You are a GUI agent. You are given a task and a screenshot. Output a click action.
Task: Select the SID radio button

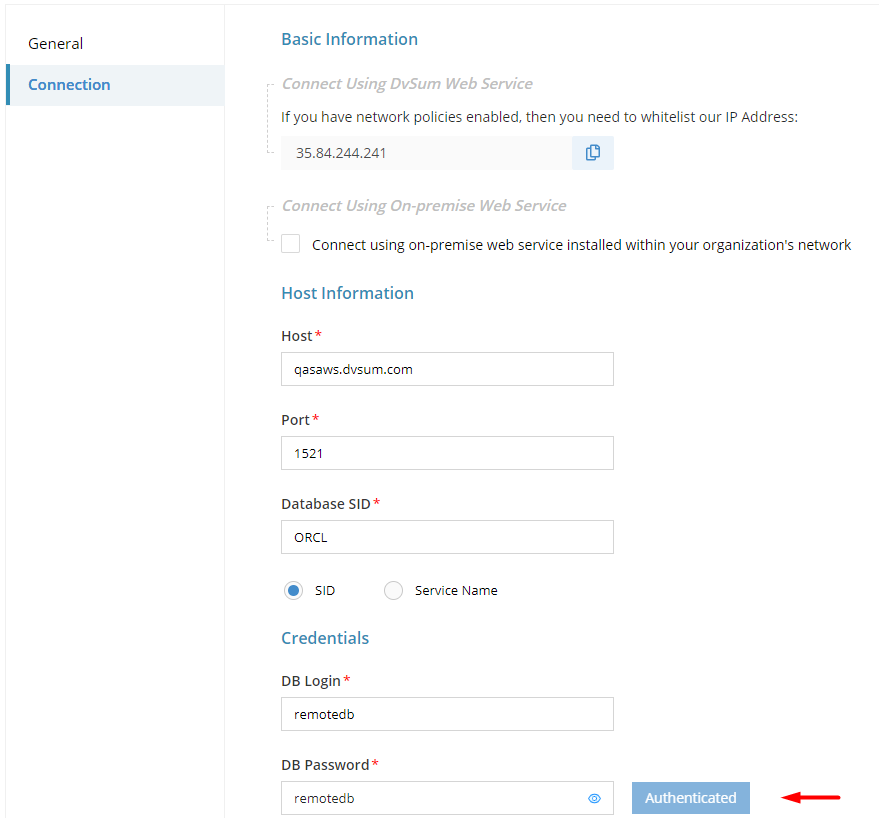(x=293, y=590)
